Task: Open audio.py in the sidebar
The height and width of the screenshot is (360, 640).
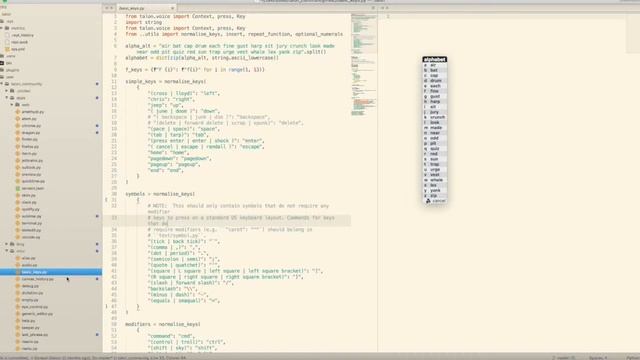Action: point(29,265)
